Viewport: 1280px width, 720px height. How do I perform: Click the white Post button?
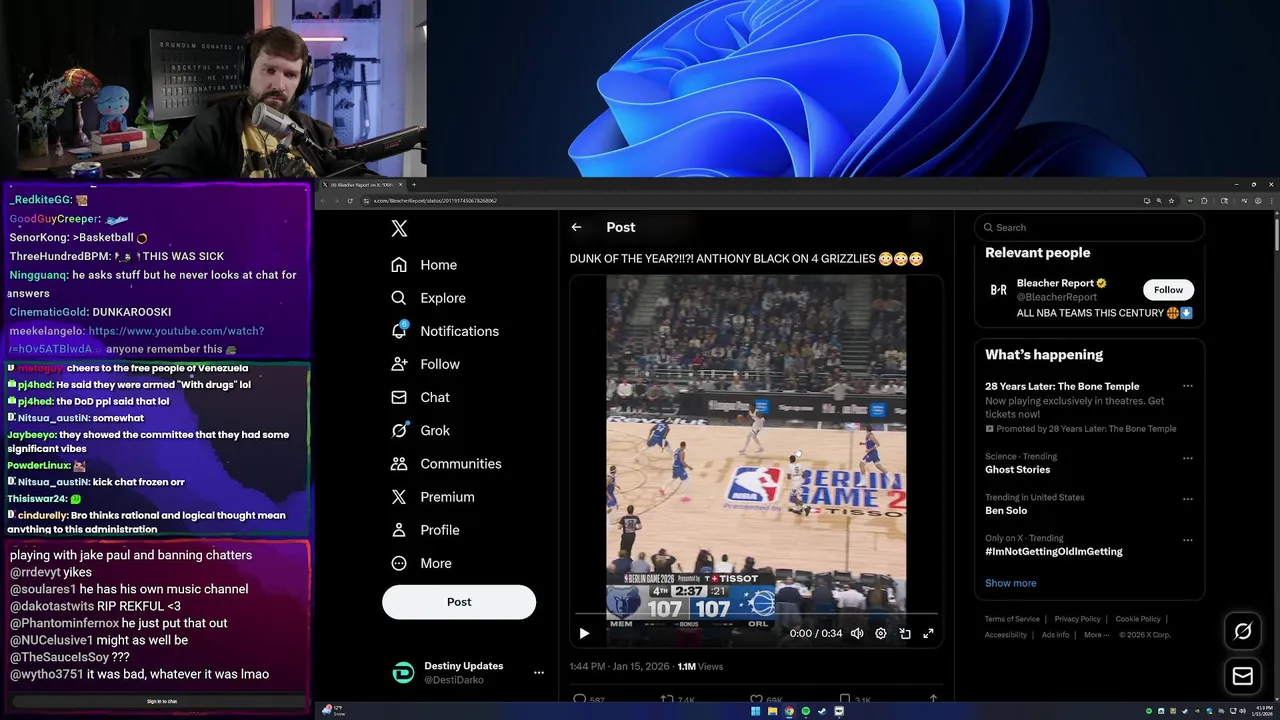point(459,602)
